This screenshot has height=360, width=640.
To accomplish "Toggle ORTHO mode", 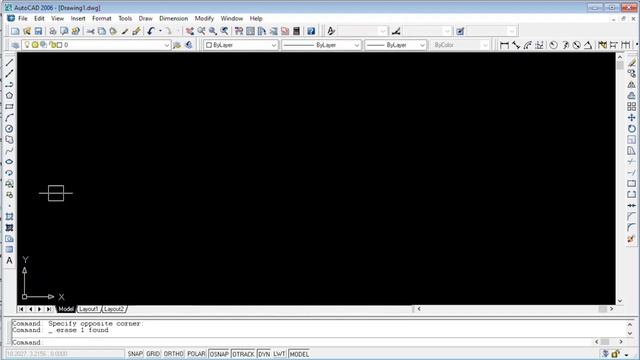I will 173,354.
